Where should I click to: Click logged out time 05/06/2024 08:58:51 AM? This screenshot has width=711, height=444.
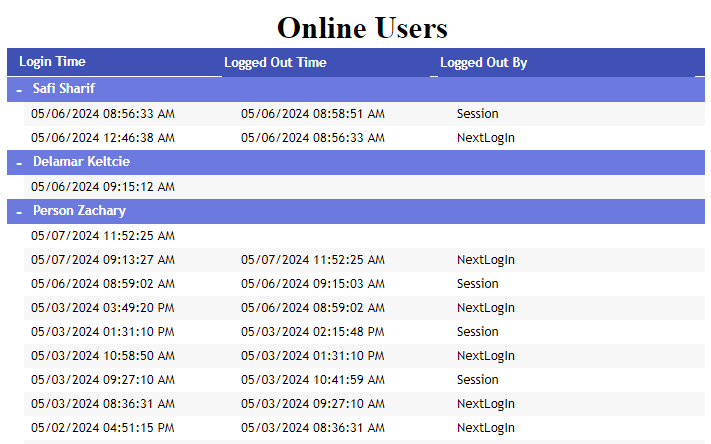[313, 114]
